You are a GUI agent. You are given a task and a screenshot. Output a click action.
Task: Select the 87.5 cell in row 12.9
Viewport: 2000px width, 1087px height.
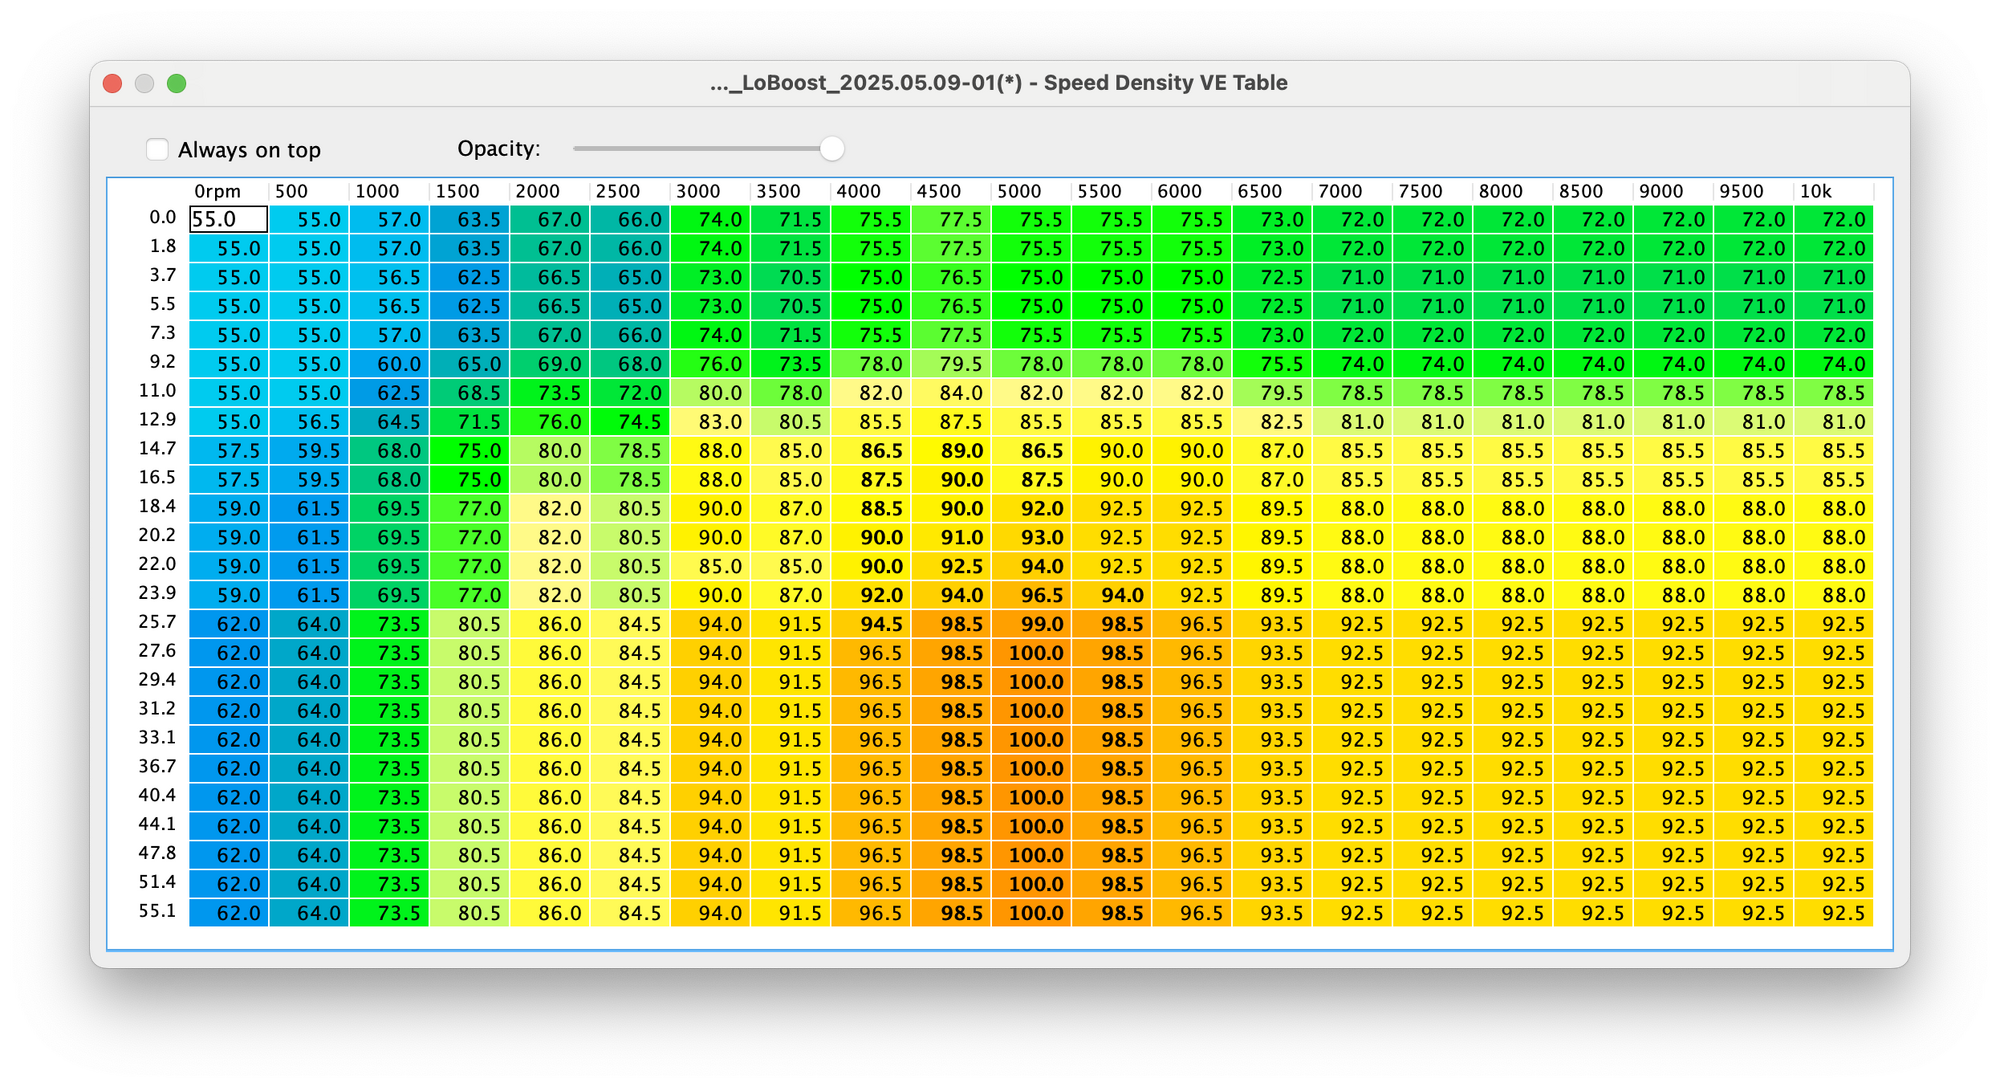pos(951,422)
